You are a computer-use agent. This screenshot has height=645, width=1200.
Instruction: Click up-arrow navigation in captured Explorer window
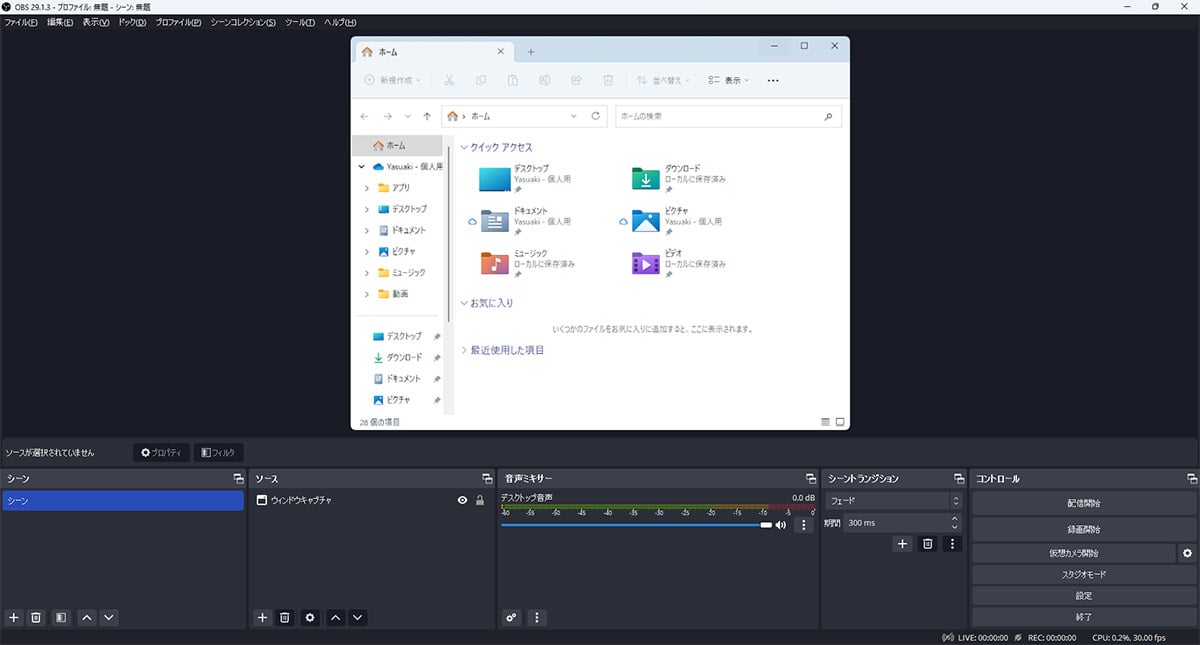427,116
